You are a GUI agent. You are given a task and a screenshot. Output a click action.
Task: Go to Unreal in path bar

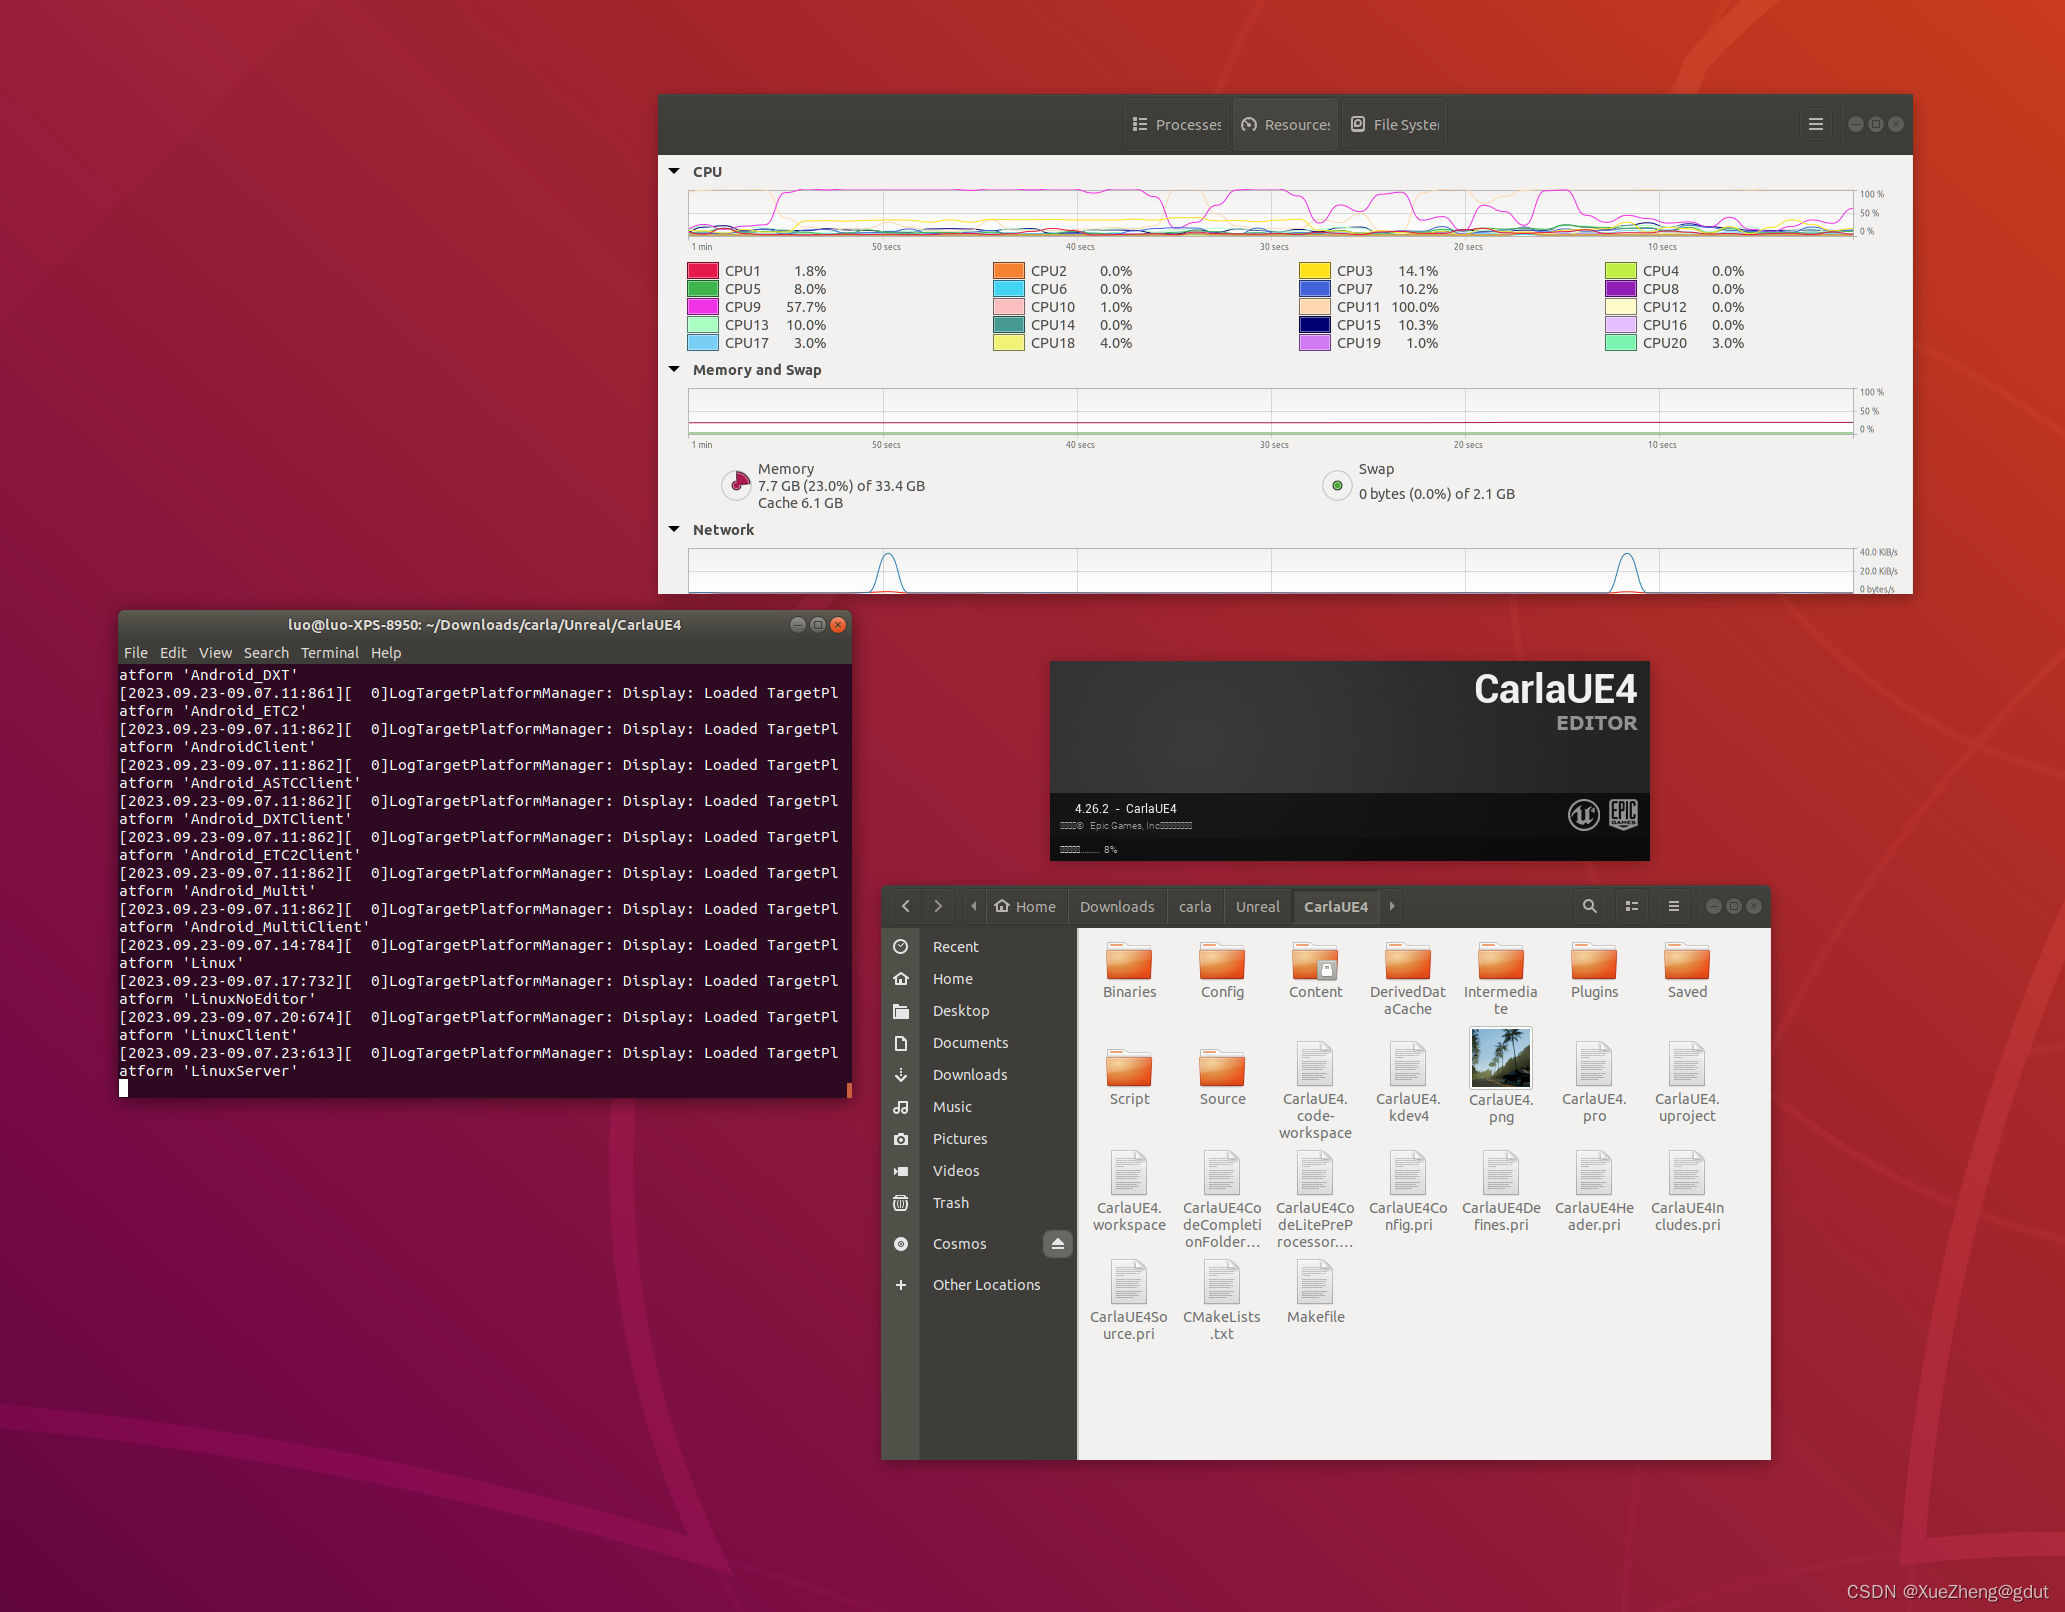[x=1257, y=906]
